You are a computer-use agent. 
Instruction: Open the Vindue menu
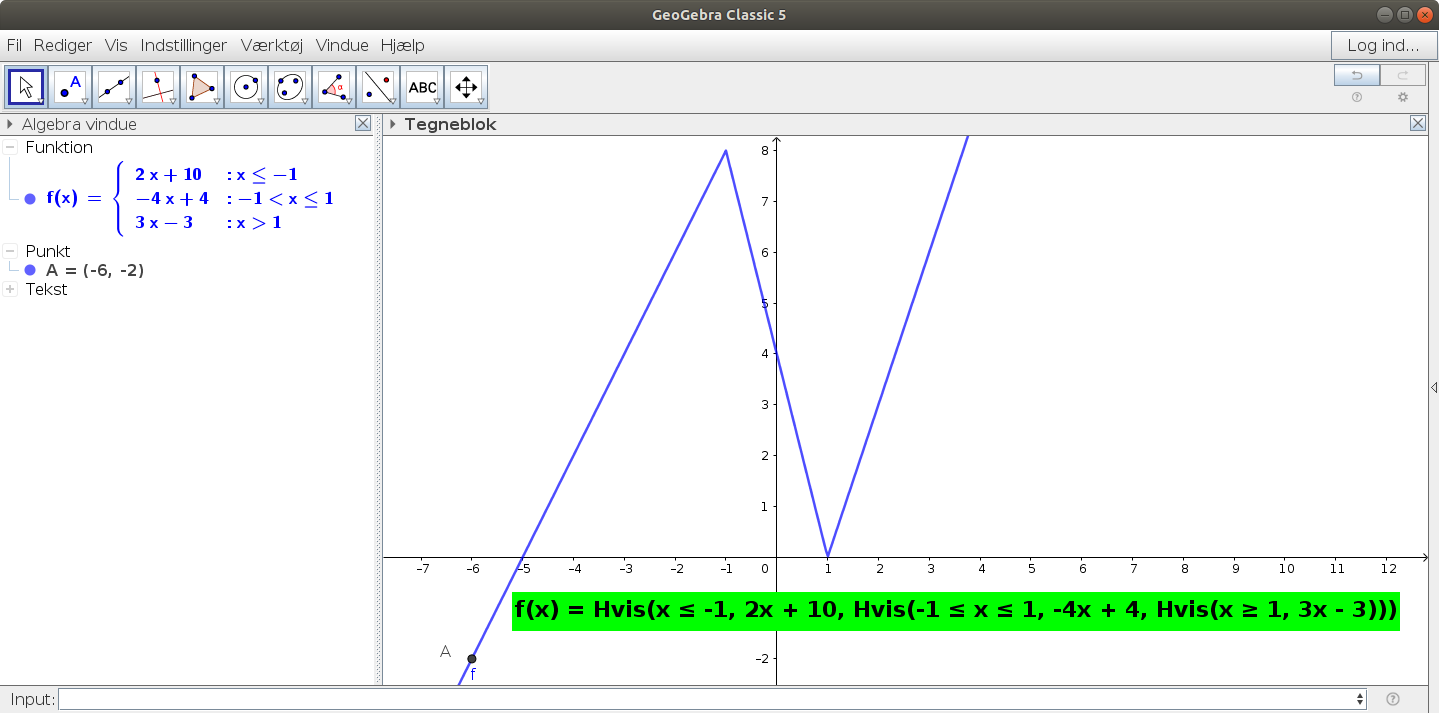pos(342,45)
